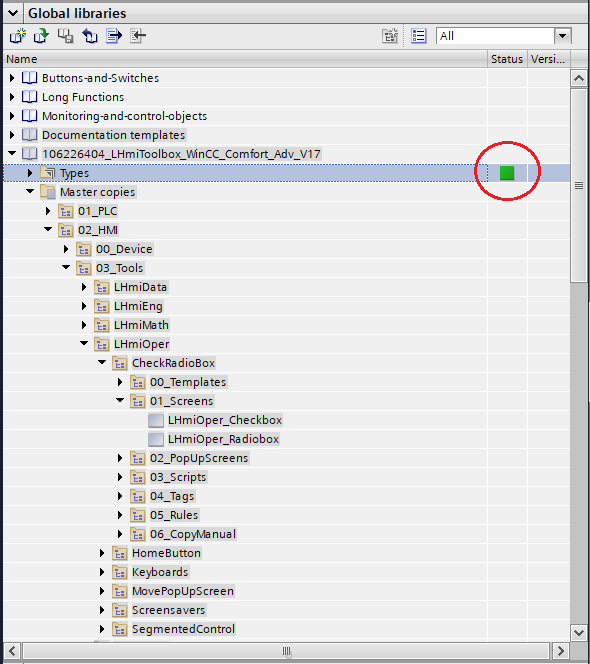Click the Status column header

(x=507, y=59)
